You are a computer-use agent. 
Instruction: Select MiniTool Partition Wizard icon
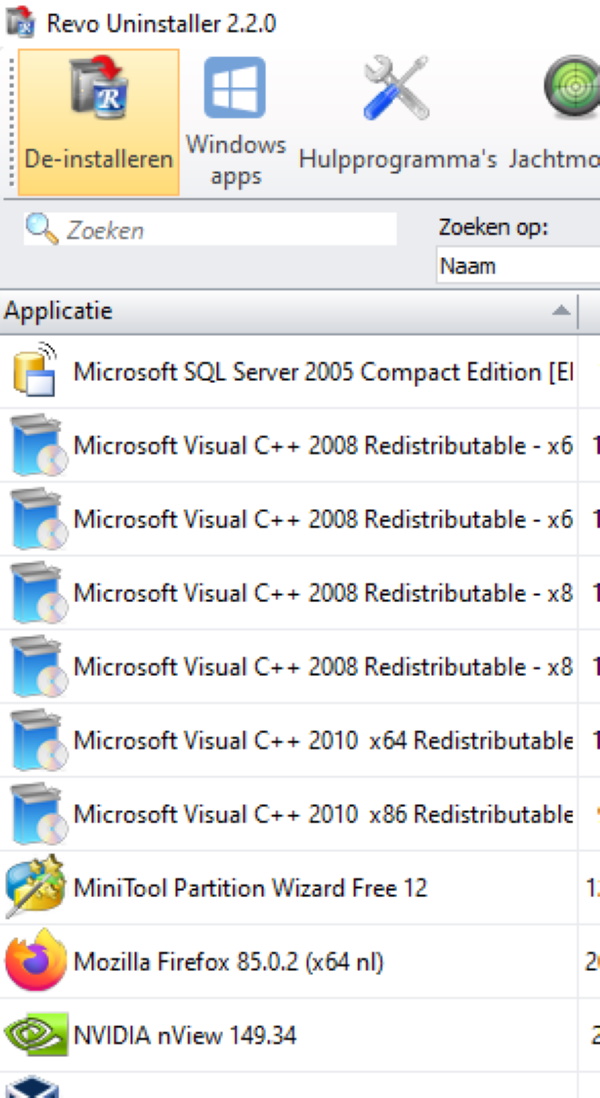pos(35,887)
